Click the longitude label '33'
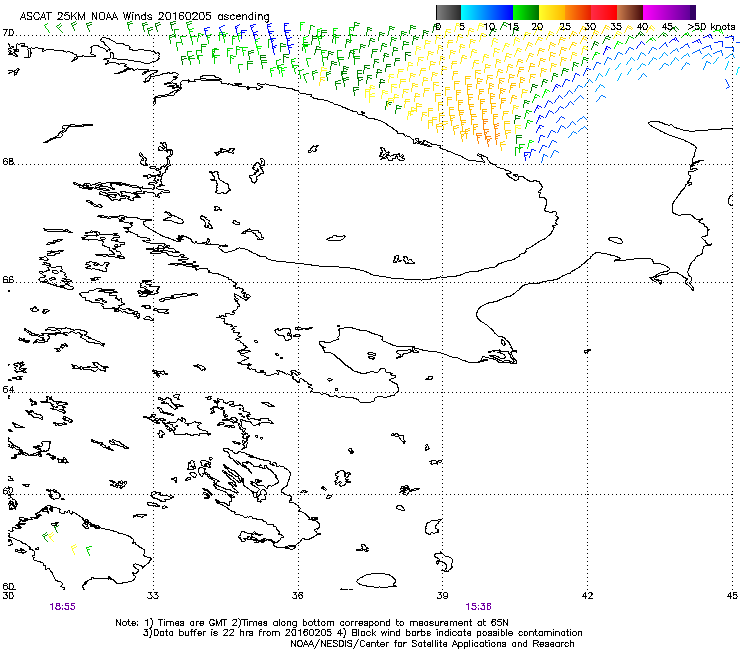The width and height of the screenshot is (740, 650). [153, 596]
